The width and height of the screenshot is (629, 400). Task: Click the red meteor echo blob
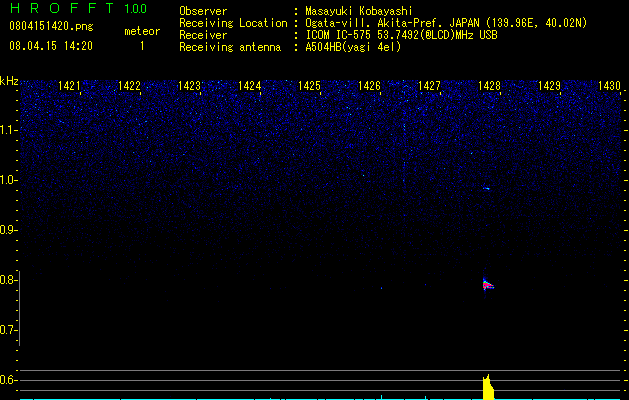487,285
